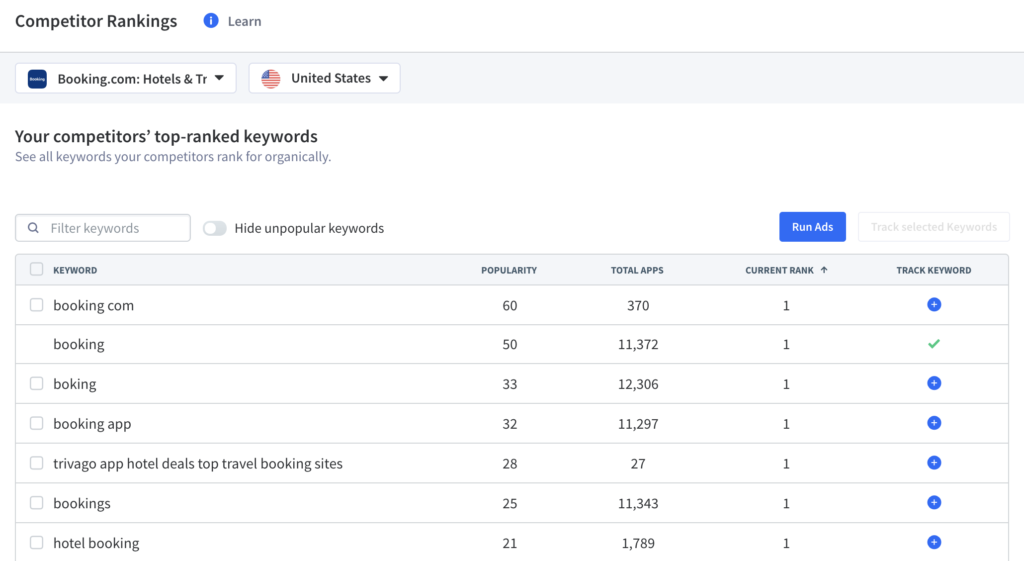Check the booking app row checkbox

[37, 423]
